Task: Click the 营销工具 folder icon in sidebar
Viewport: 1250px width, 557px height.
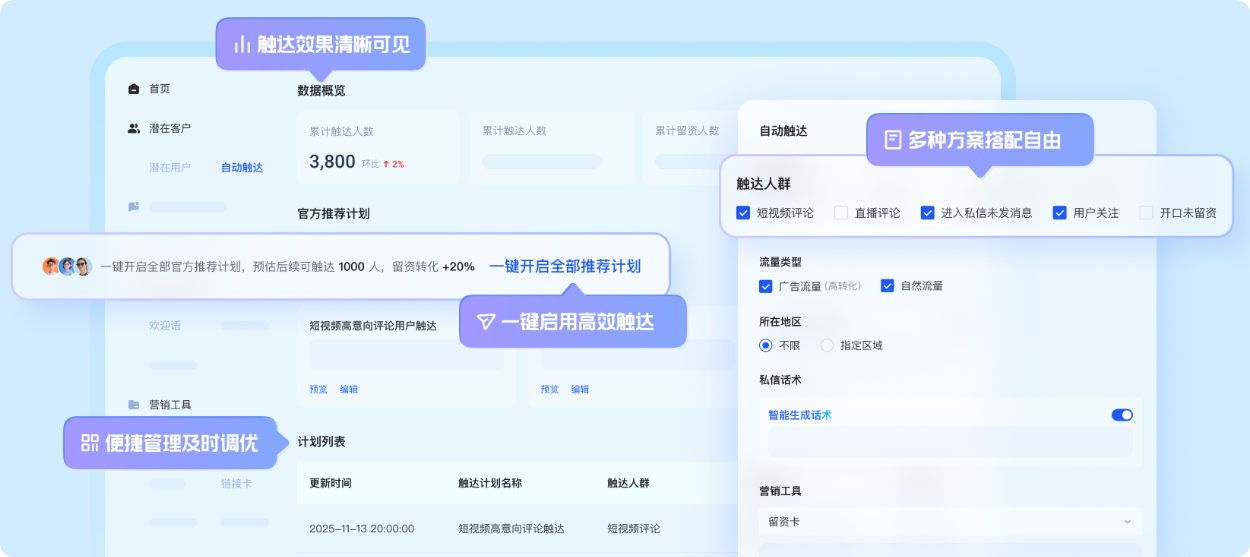Action: pyautogui.click(x=134, y=405)
